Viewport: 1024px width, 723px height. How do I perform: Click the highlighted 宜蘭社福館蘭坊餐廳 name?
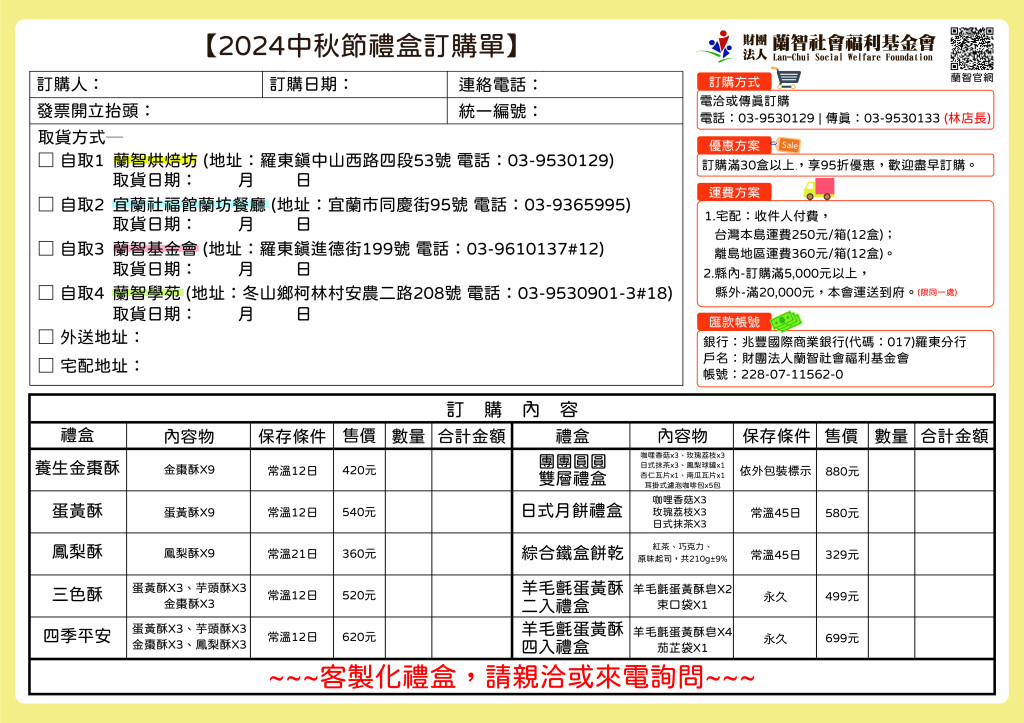[189, 204]
